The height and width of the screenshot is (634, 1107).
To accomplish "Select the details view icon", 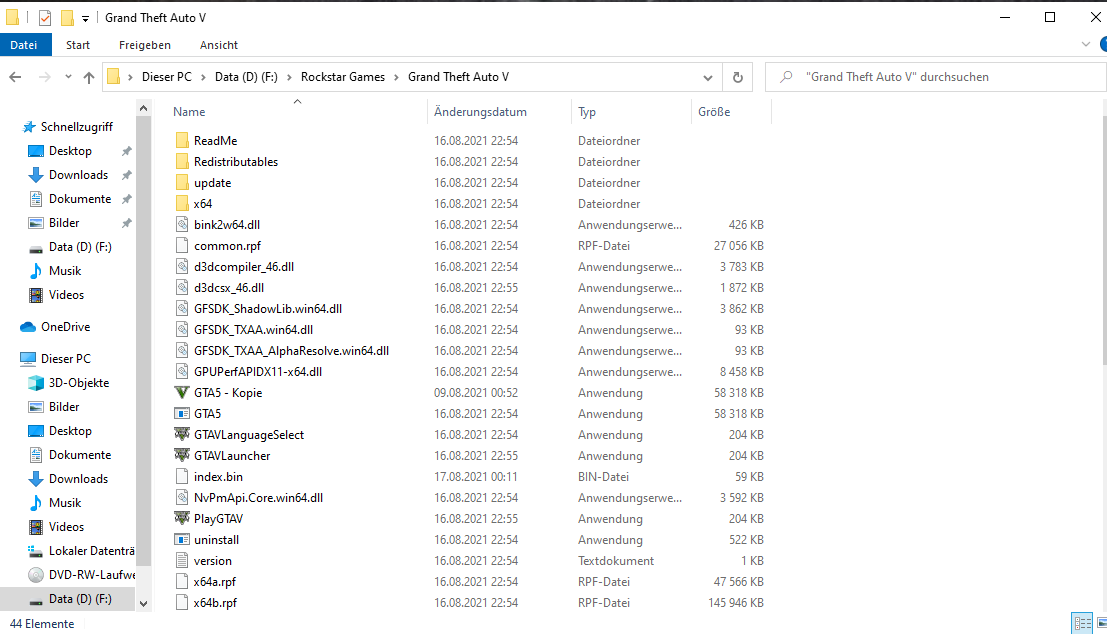I will [x=1082, y=623].
